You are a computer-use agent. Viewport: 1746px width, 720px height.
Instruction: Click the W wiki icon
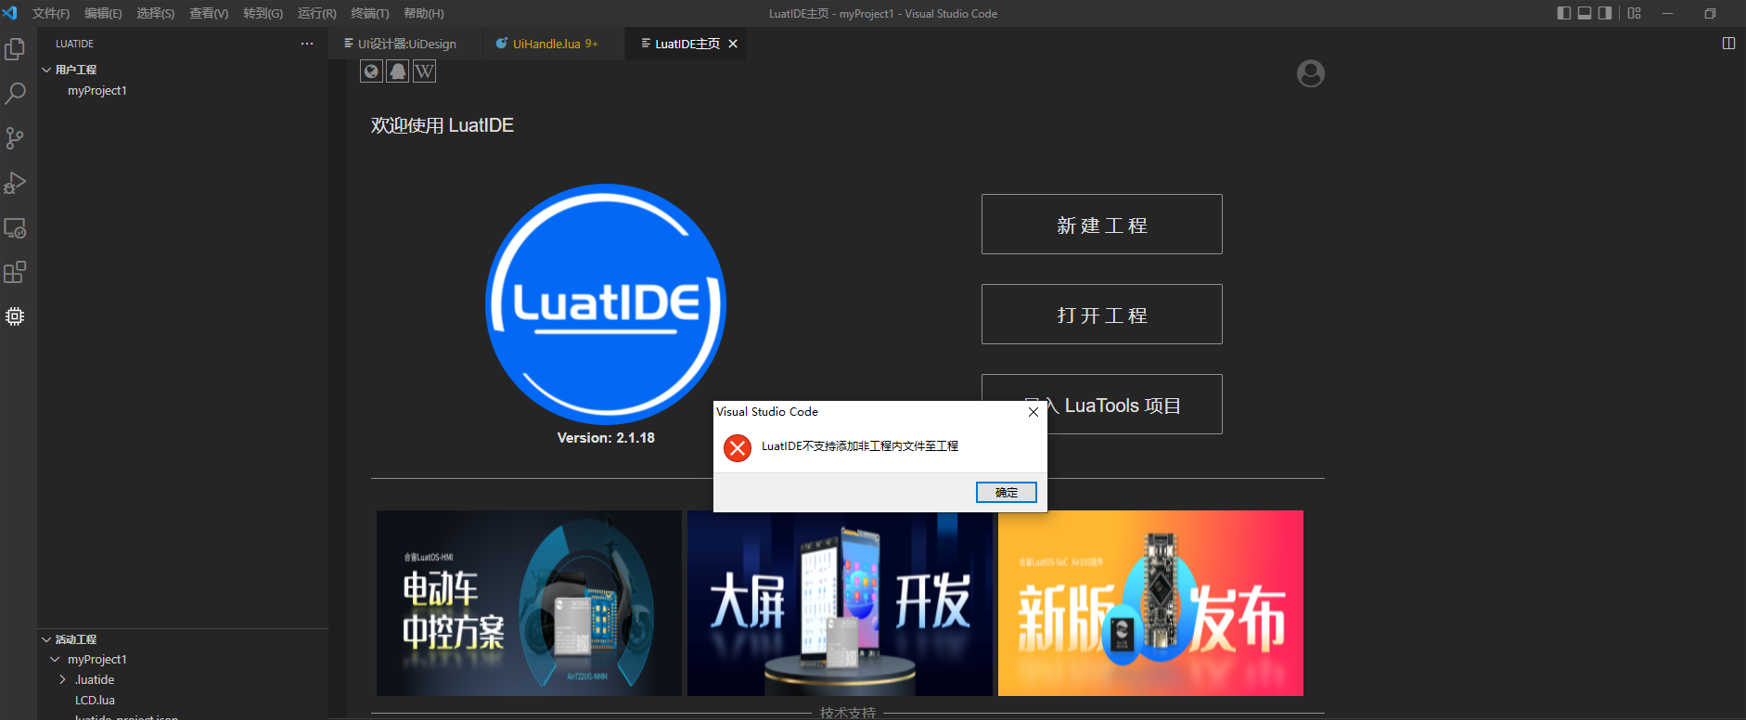424,71
